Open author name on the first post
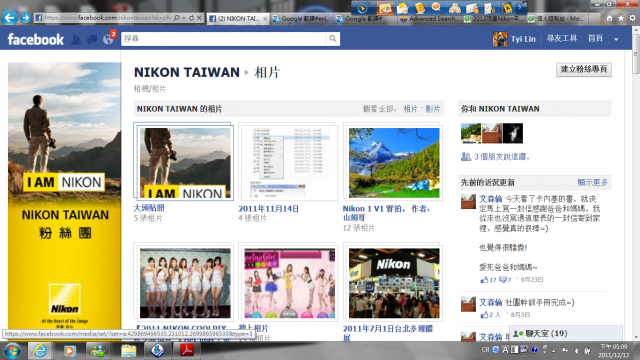 tap(491, 199)
